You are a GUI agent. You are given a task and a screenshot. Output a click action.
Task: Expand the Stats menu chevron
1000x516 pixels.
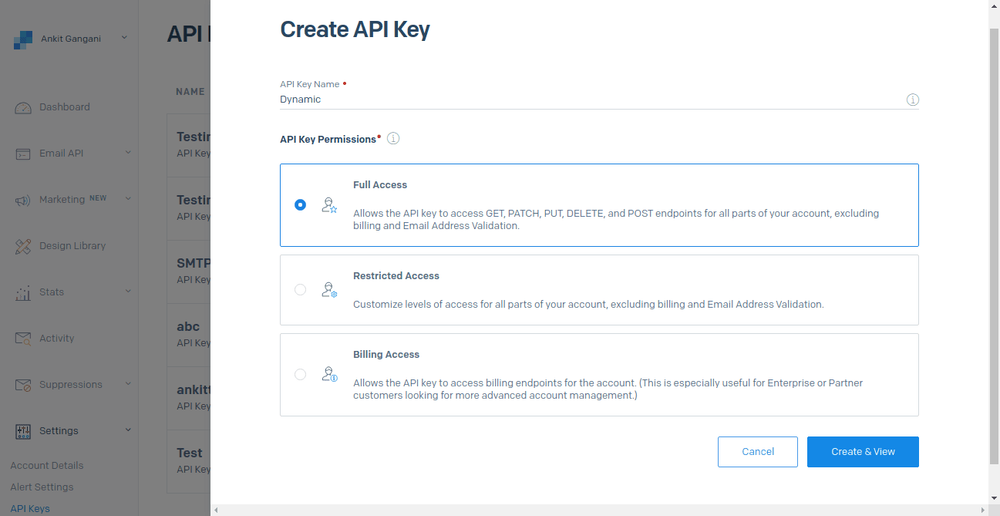point(128,291)
